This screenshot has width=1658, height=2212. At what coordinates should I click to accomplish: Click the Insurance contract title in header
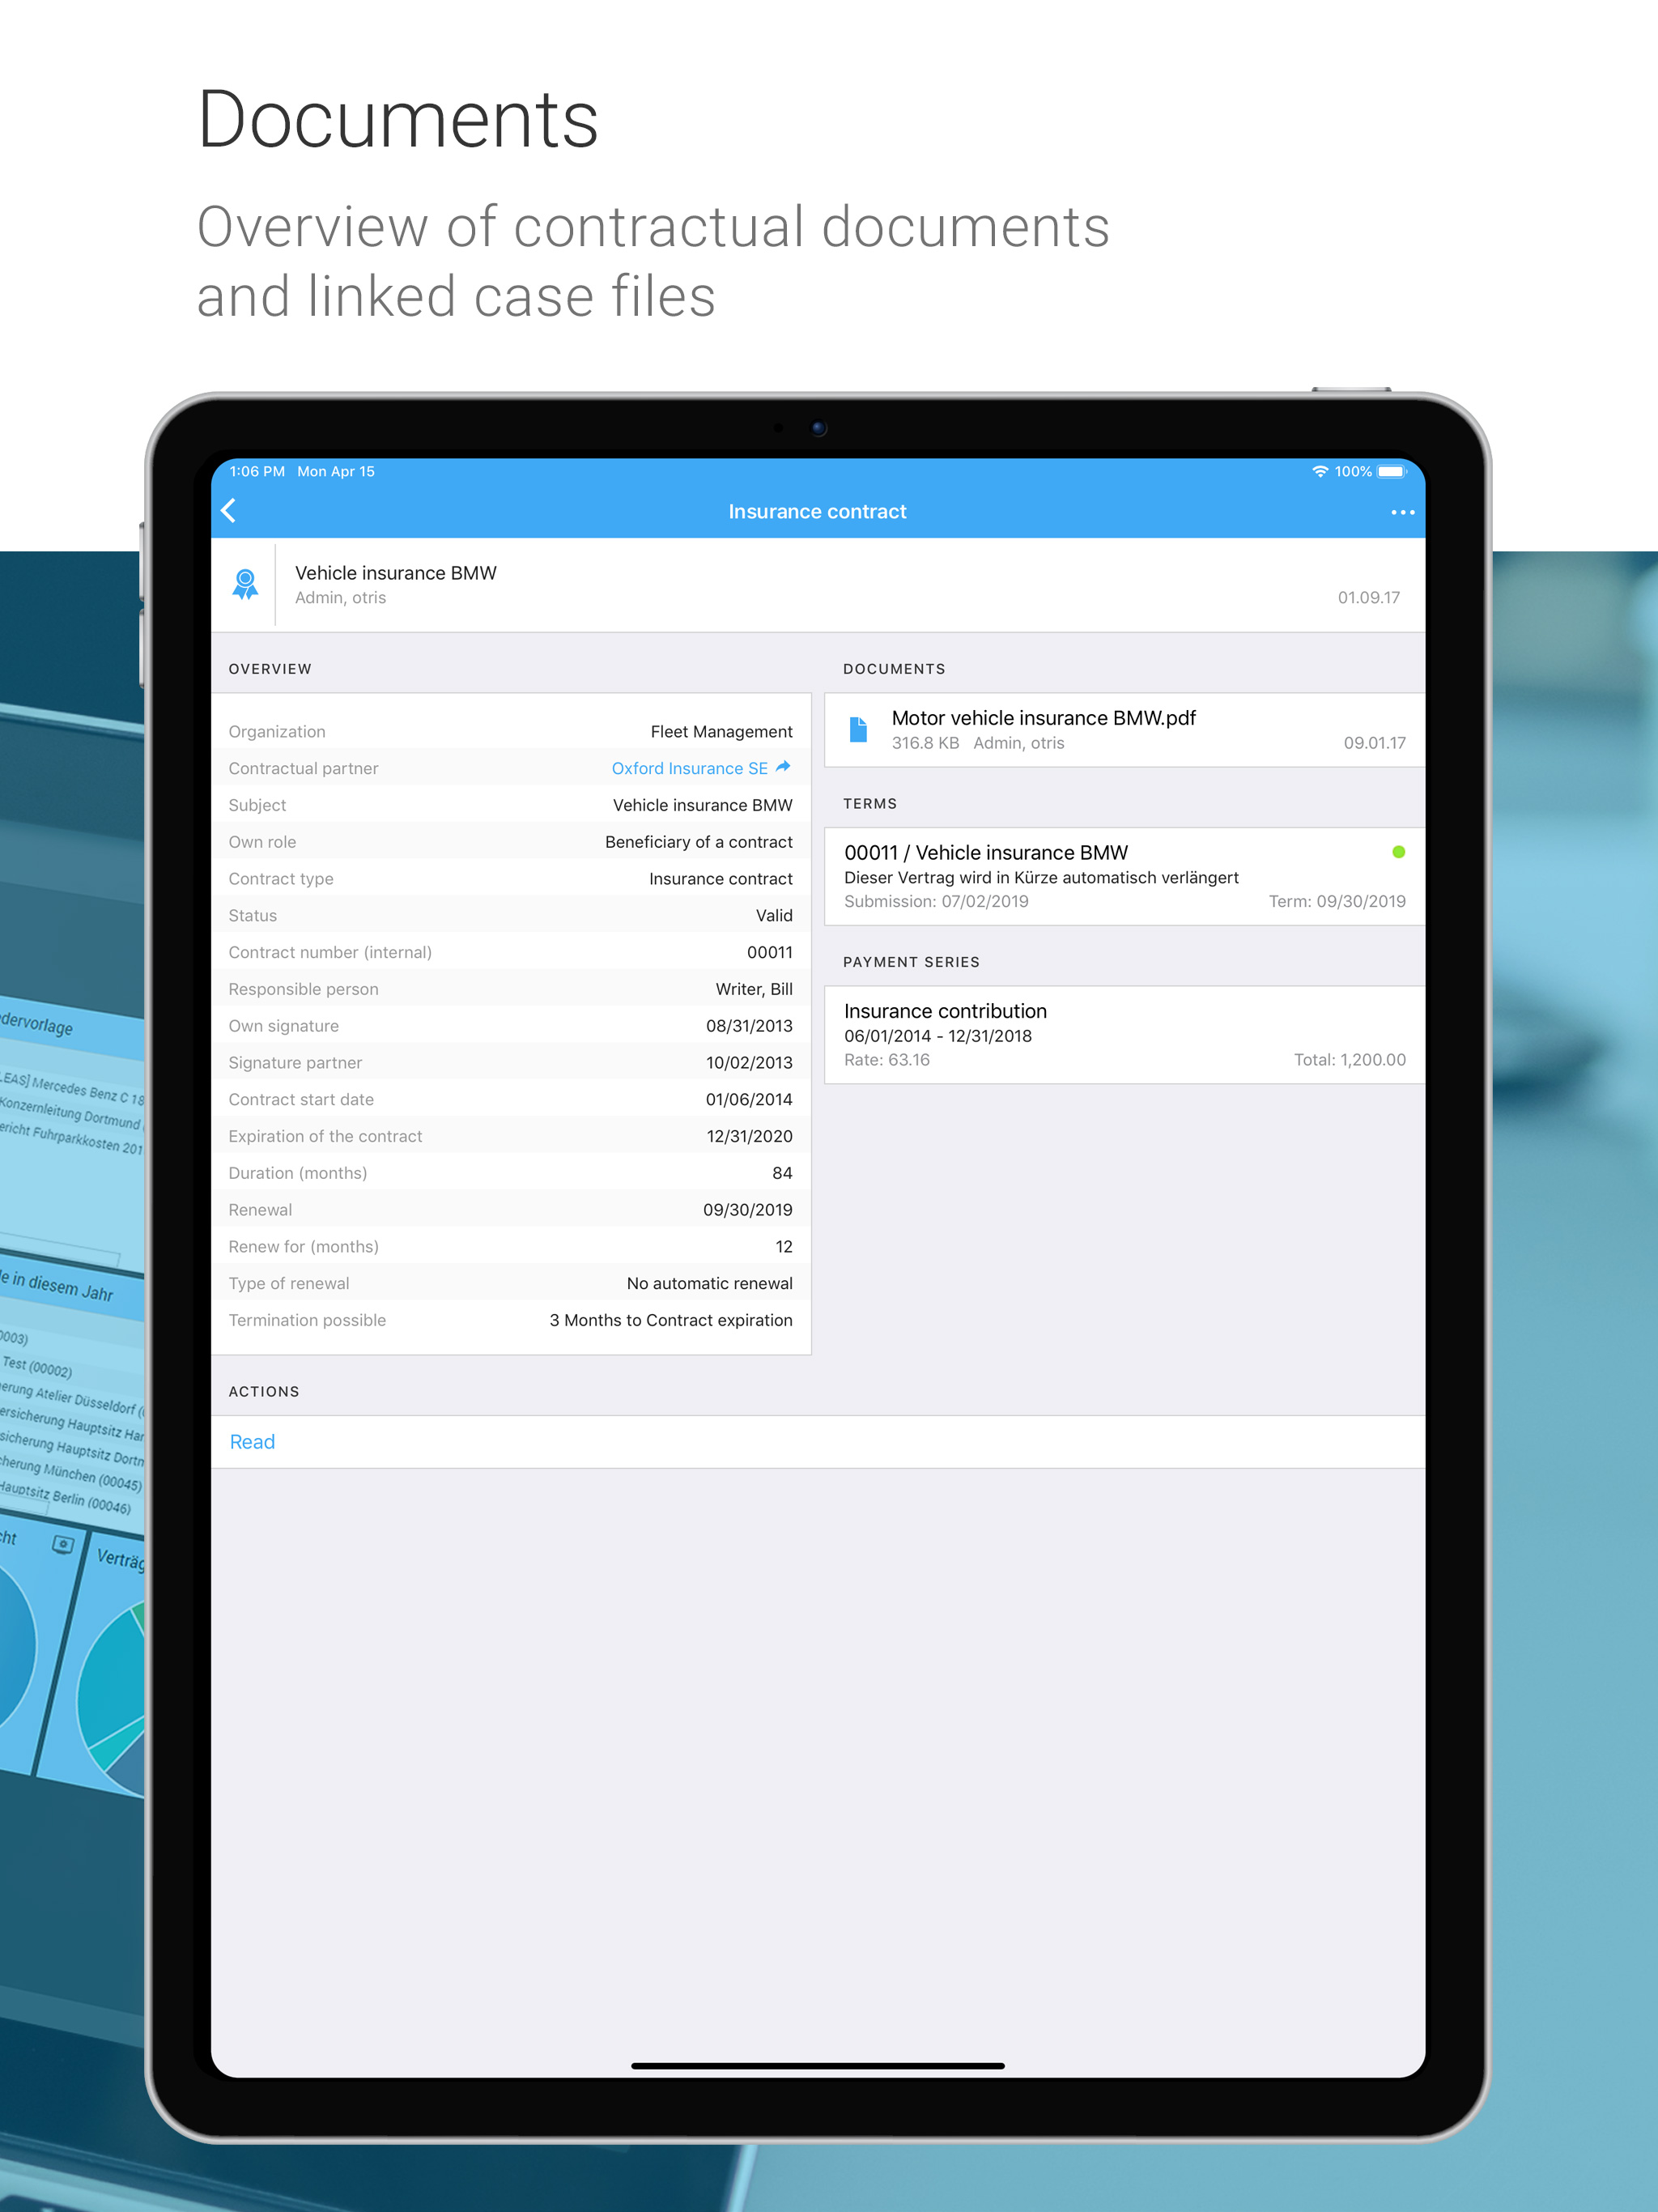coord(817,512)
